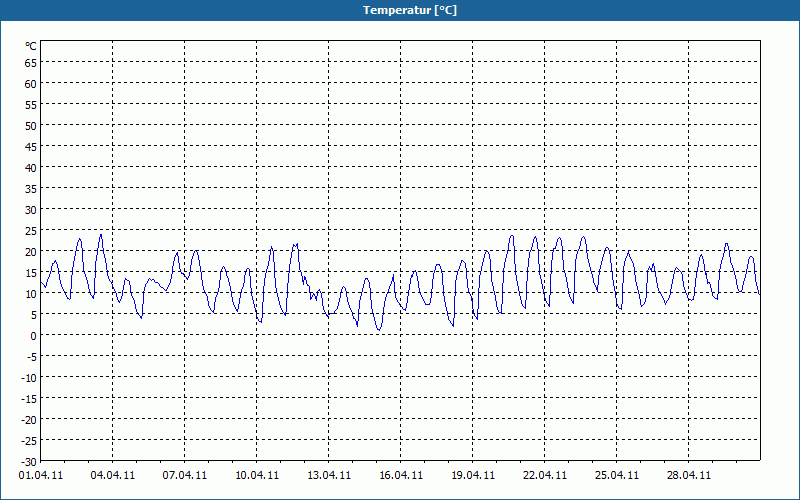Select the -5 y-axis label
Image resolution: width=800 pixels, height=500 pixels.
pos(31,357)
